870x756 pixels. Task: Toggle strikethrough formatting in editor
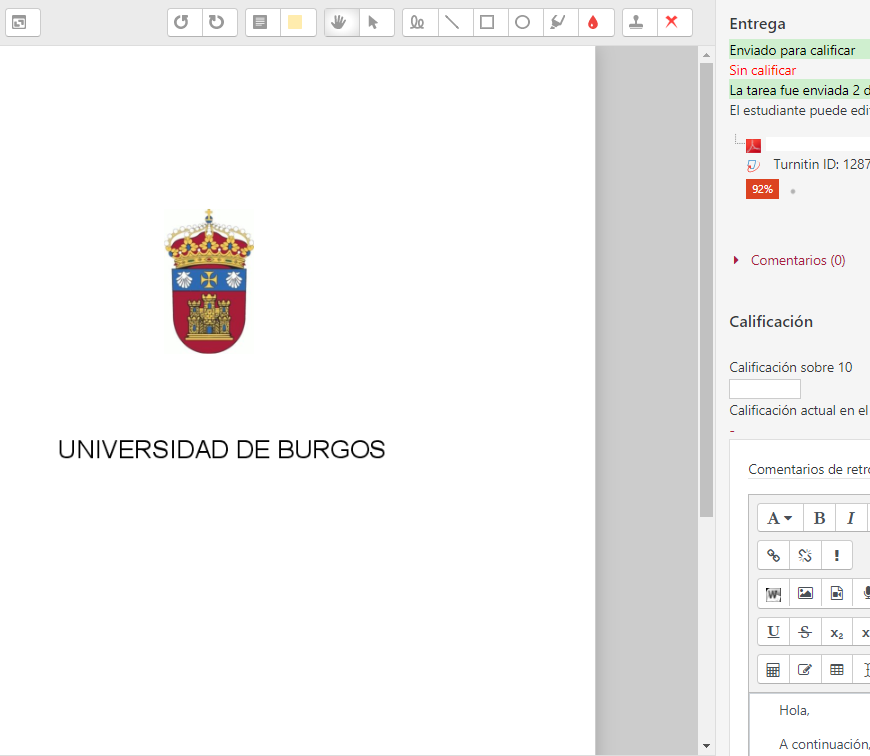(805, 632)
